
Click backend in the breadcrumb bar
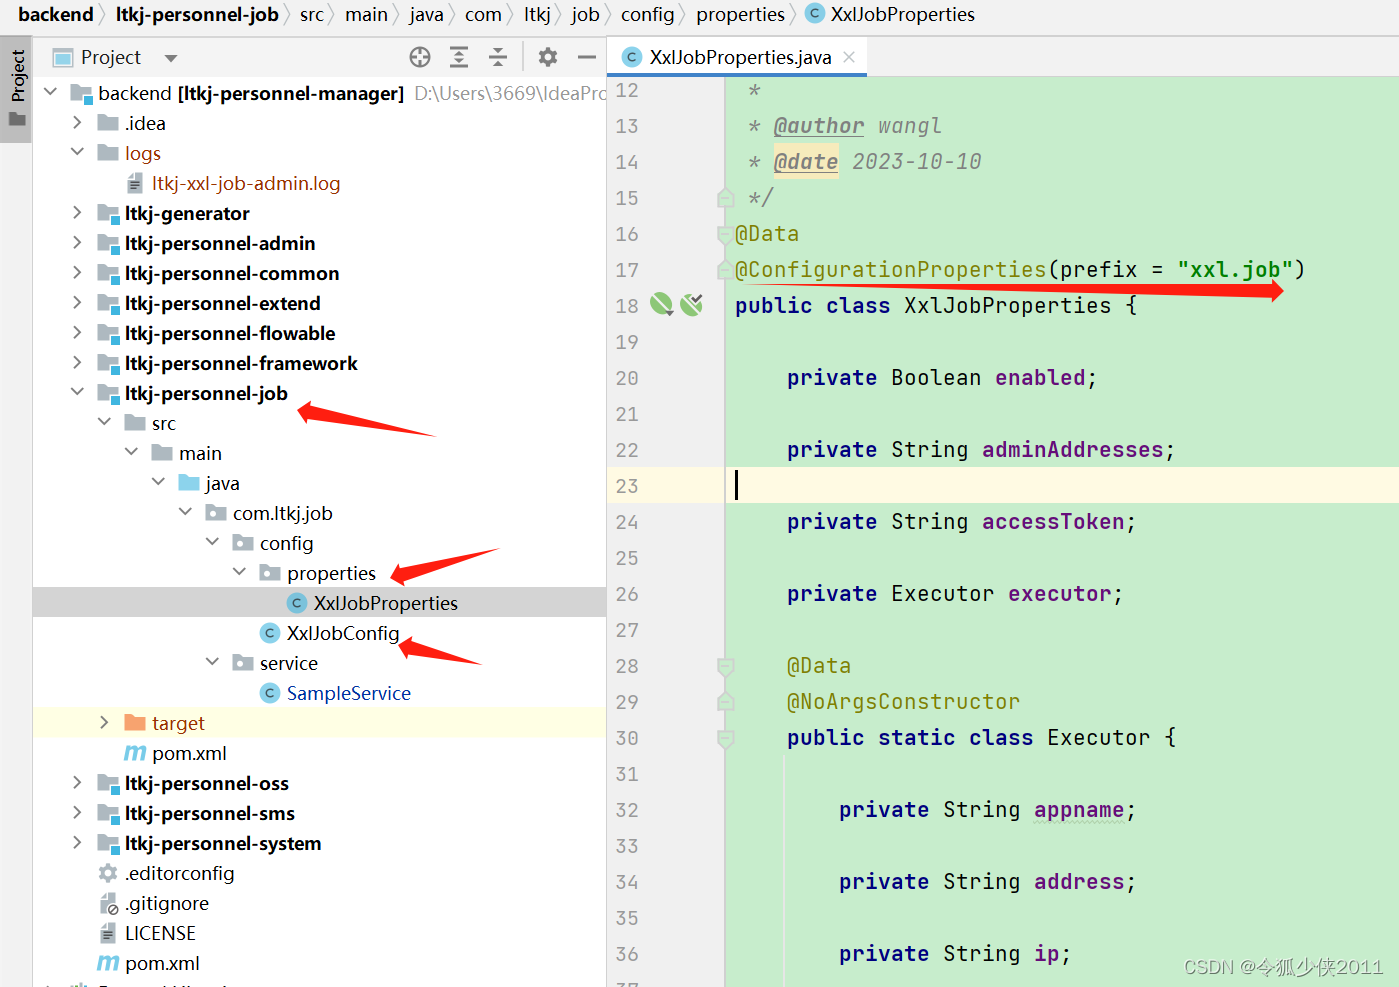pyautogui.click(x=55, y=15)
